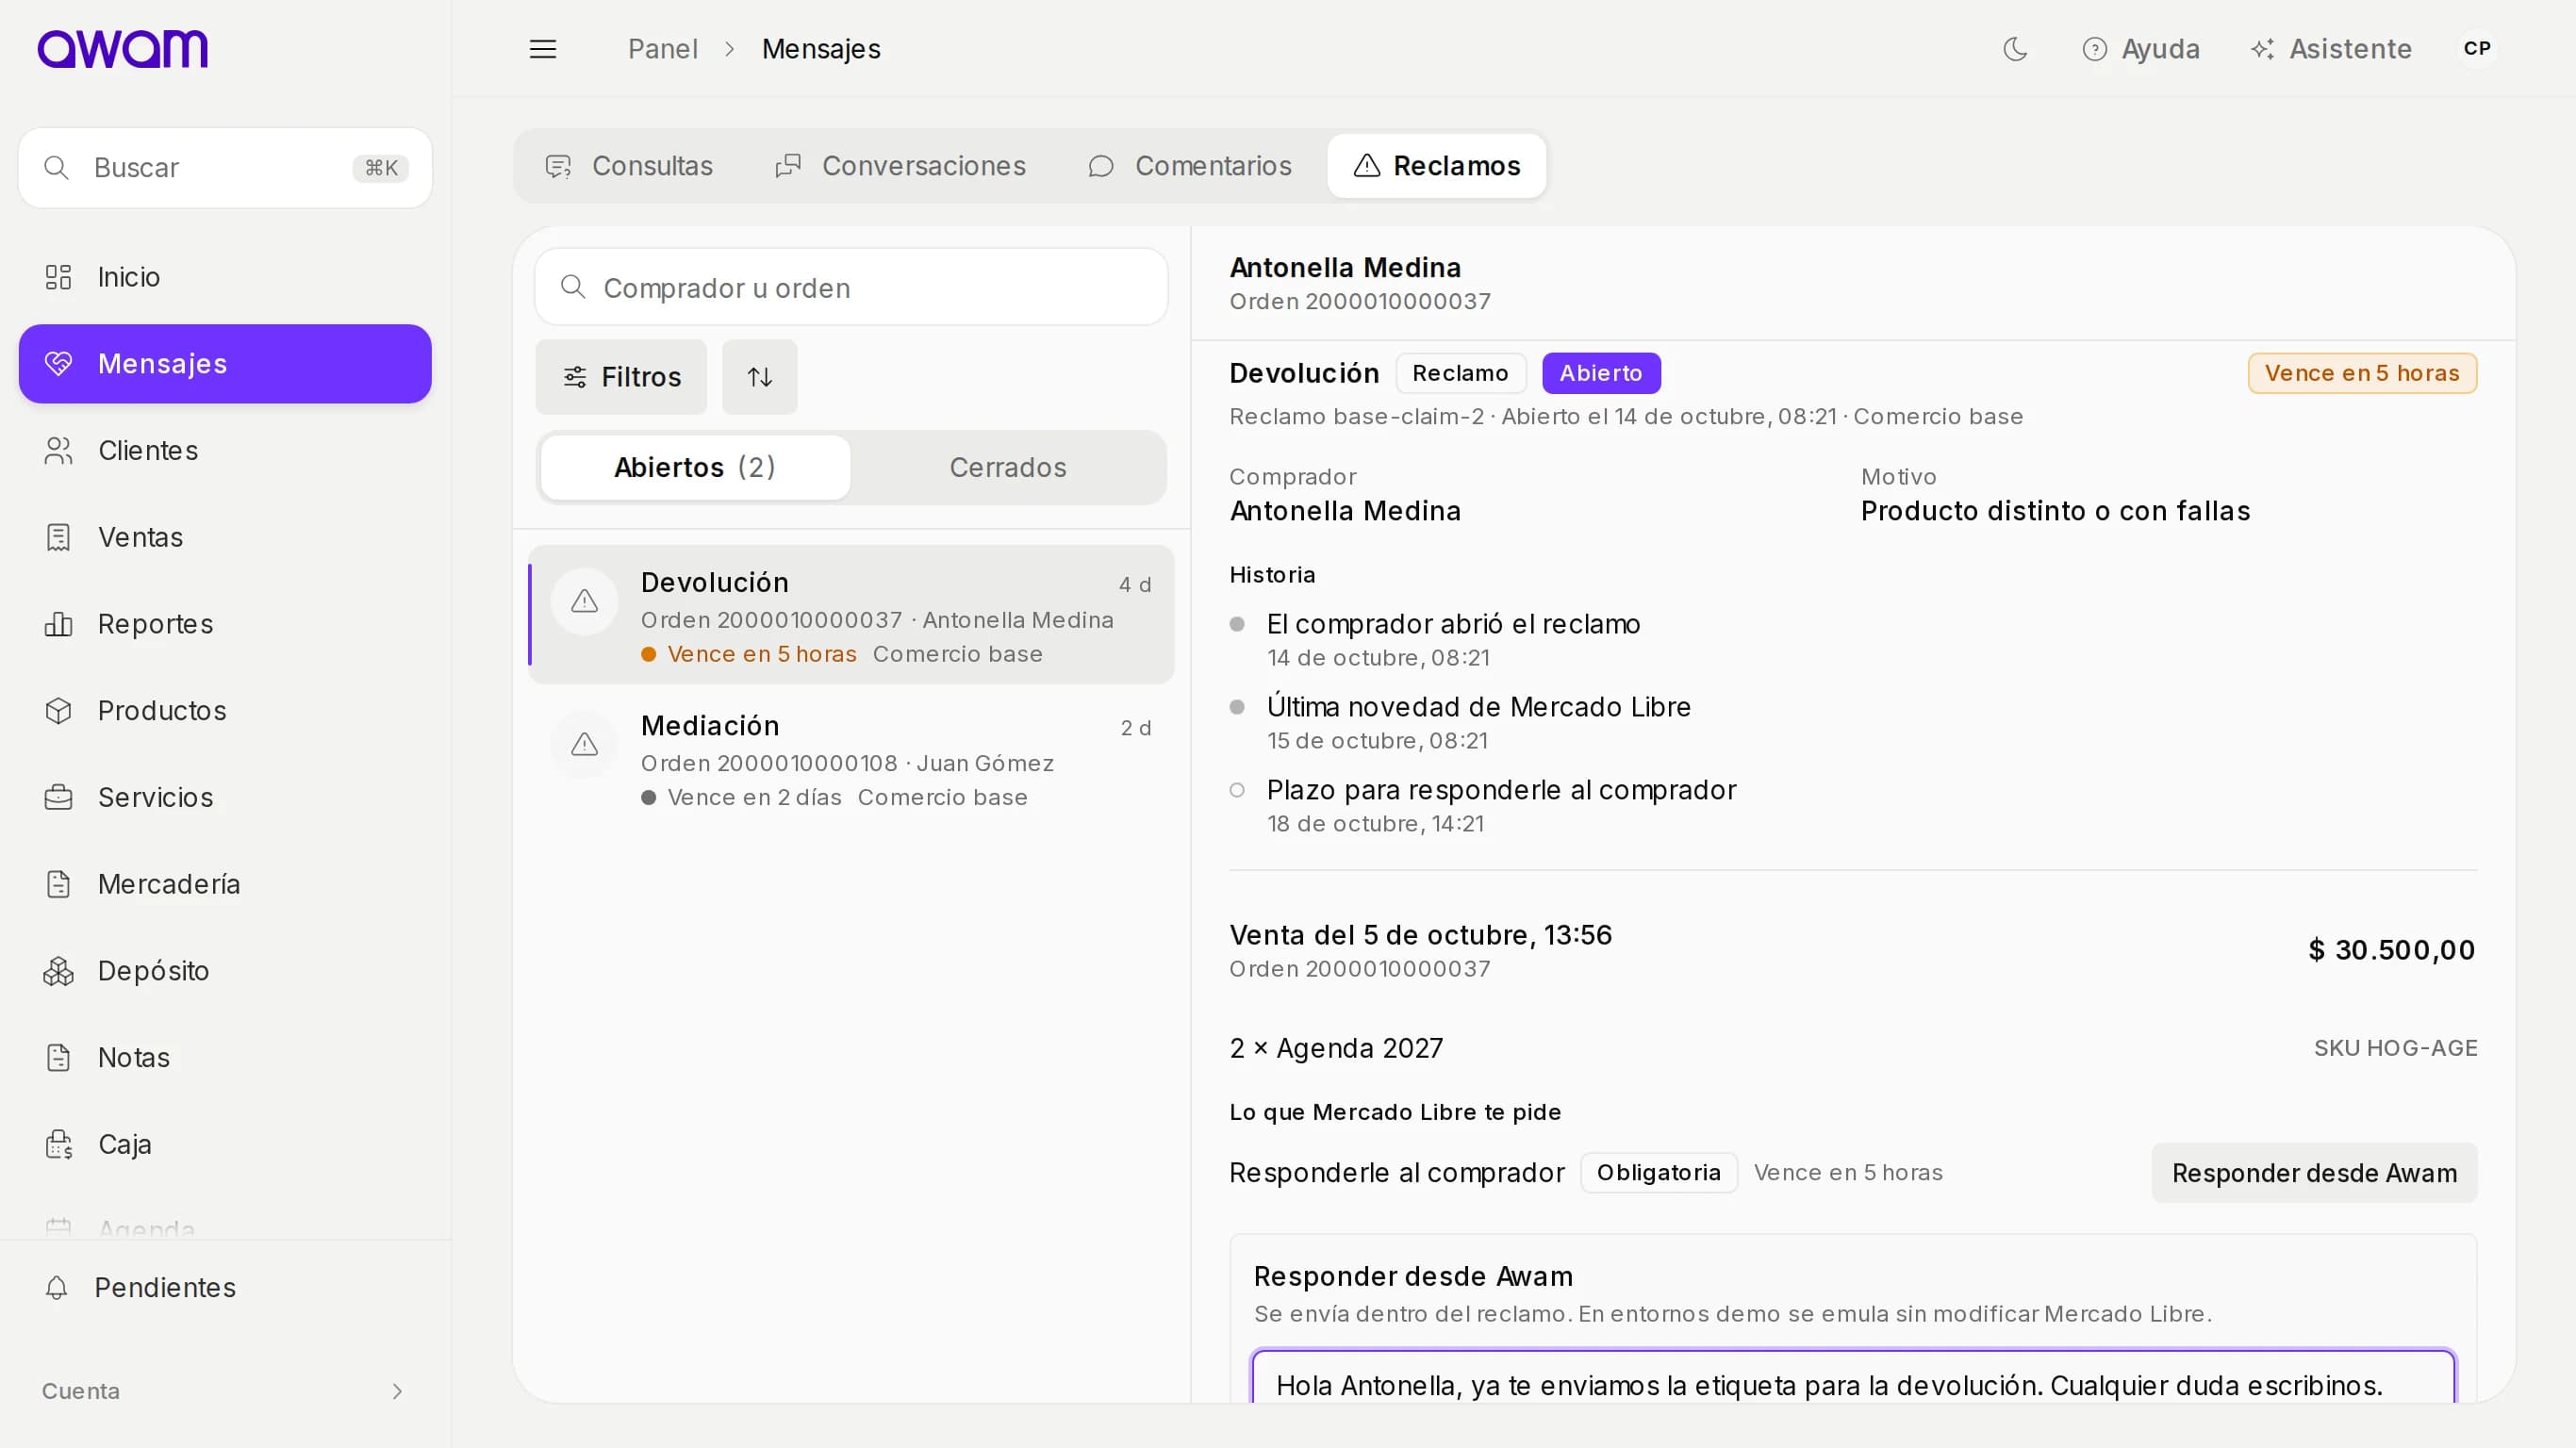Click the Abierto status badge
This screenshot has width=2576, height=1448.
[x=1601, y=373]
